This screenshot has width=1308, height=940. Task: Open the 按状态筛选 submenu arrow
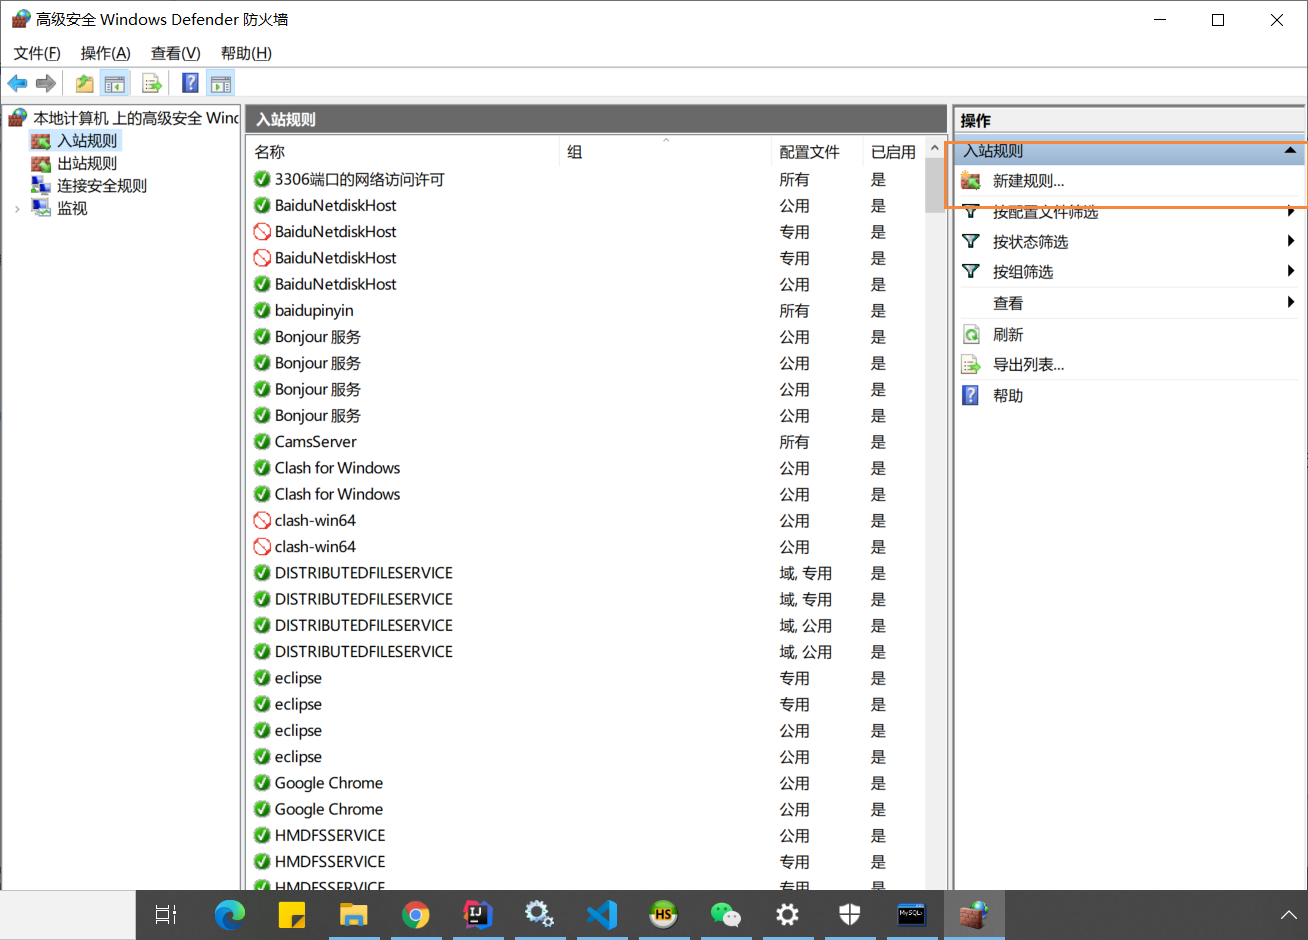tap(1291, 241)
